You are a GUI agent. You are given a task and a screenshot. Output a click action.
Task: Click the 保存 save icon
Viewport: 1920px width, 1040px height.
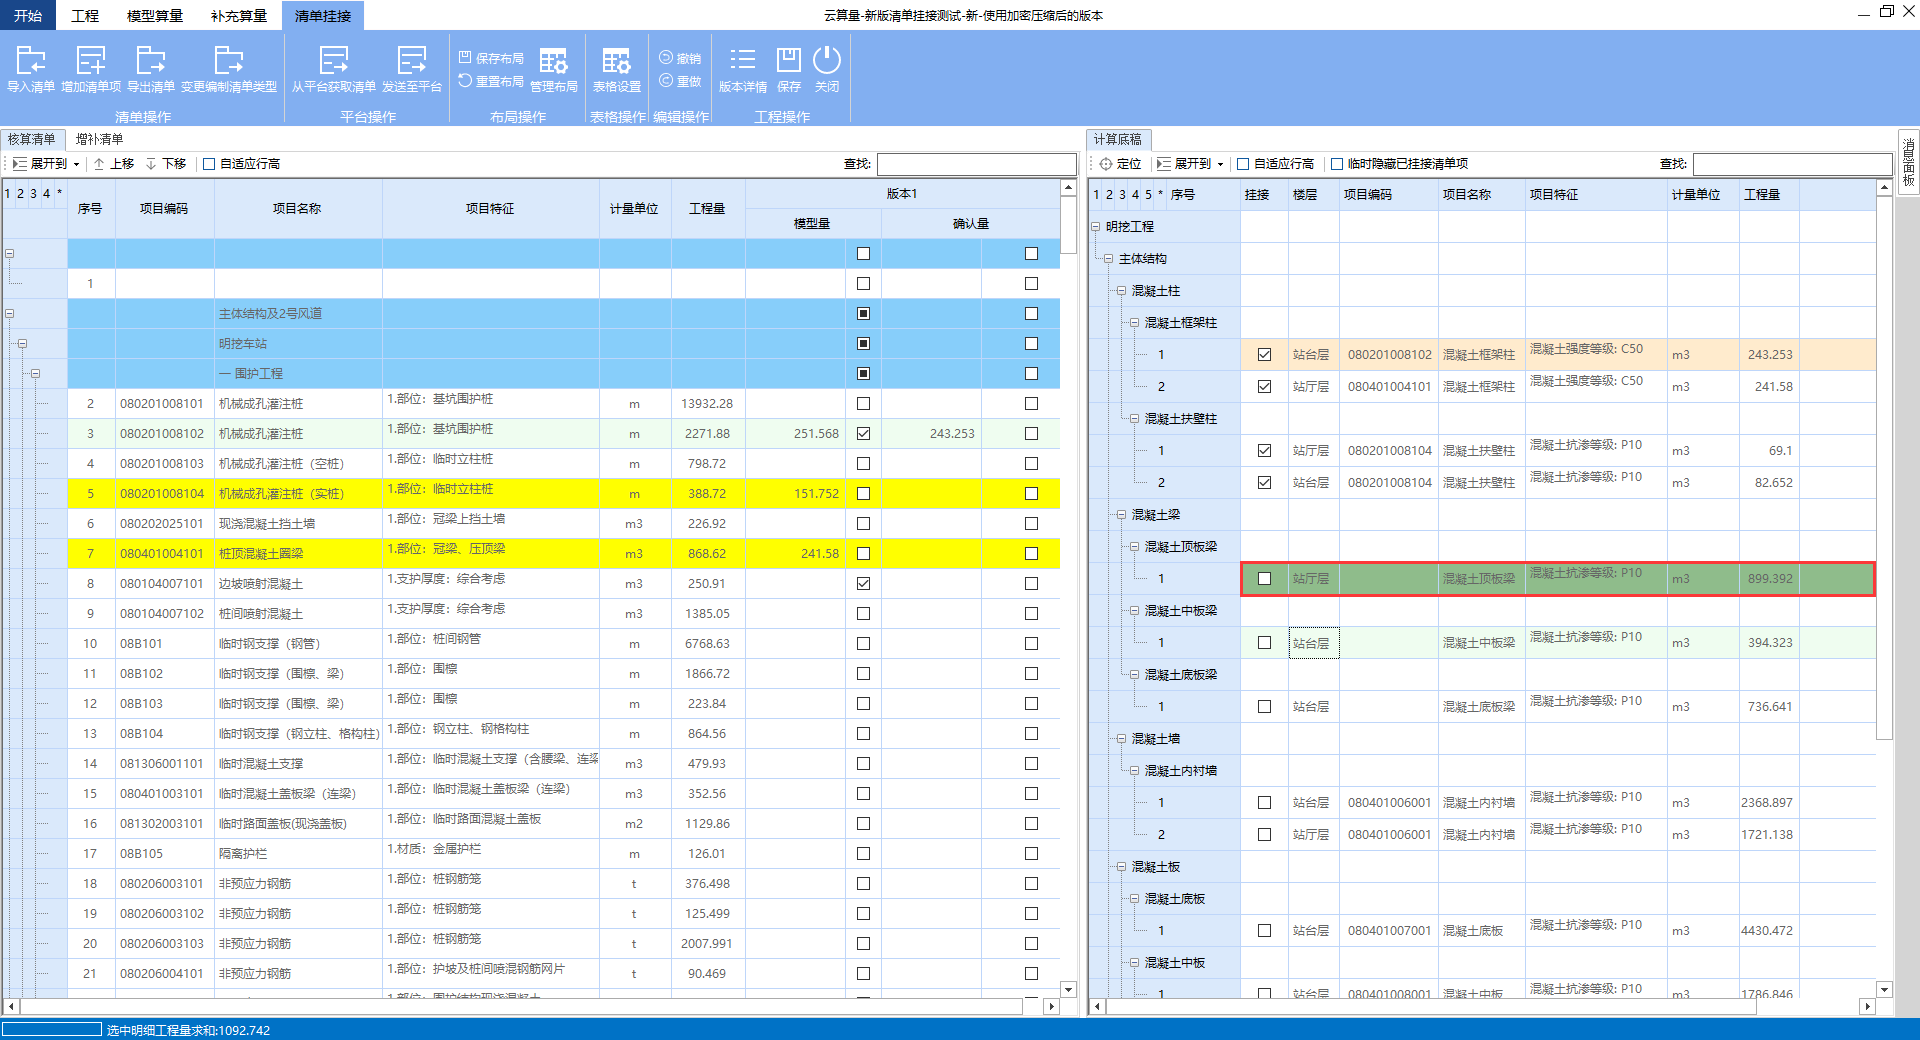pyautogui.click(x=789, y=60)
